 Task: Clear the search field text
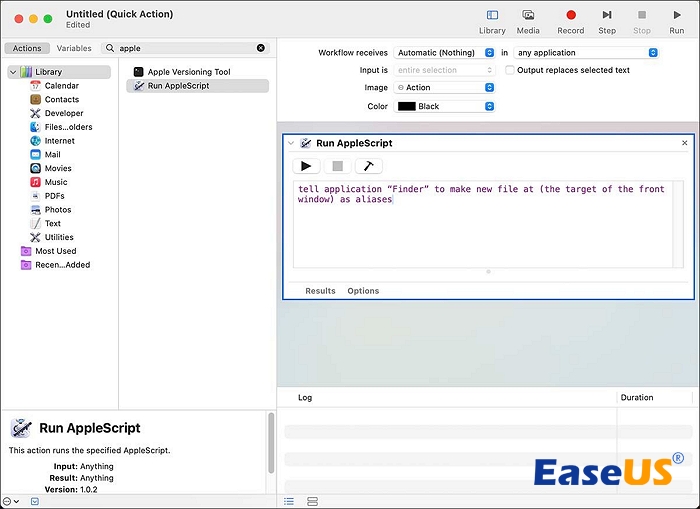(x=261, y=48)
